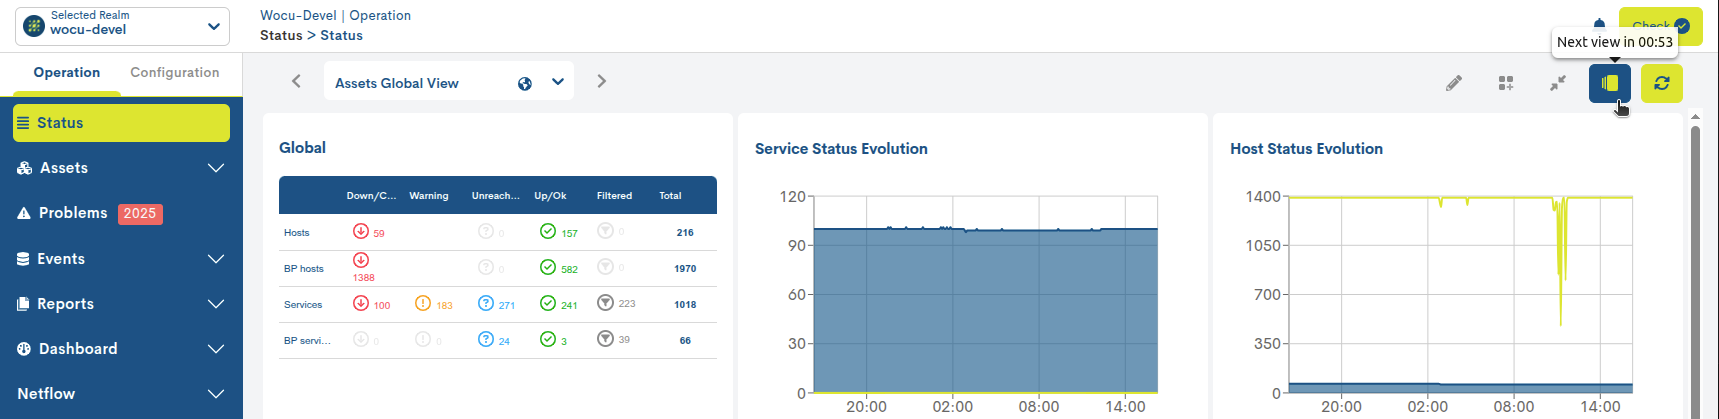The image size is (1719, 419).
Task: Click the Services down icon 100
Action: coord(361,303)
